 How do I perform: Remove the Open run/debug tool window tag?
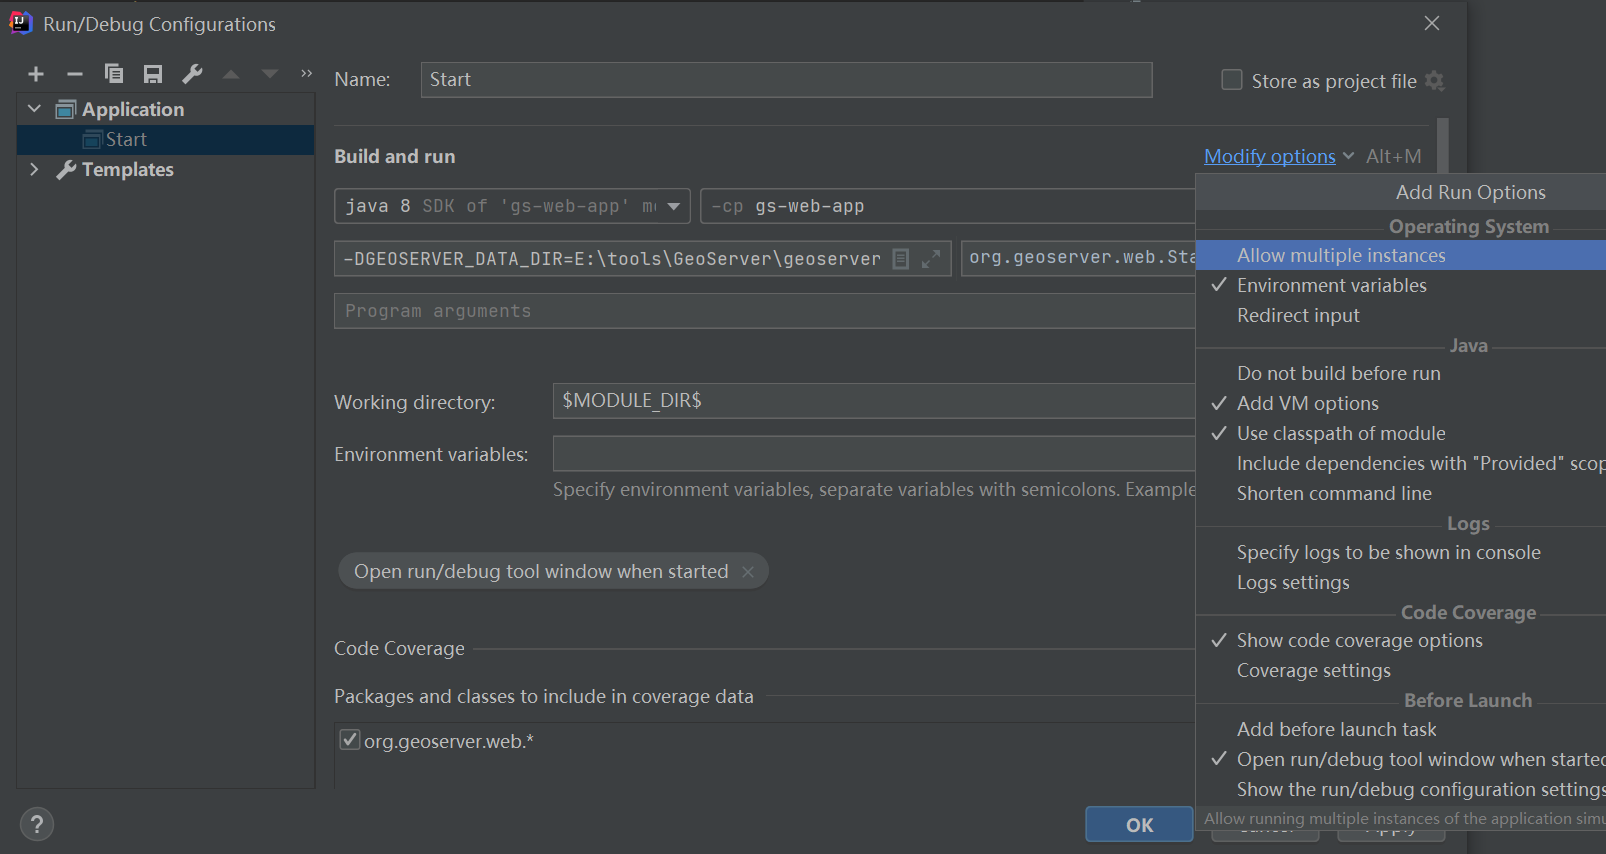tap(748, 572)
